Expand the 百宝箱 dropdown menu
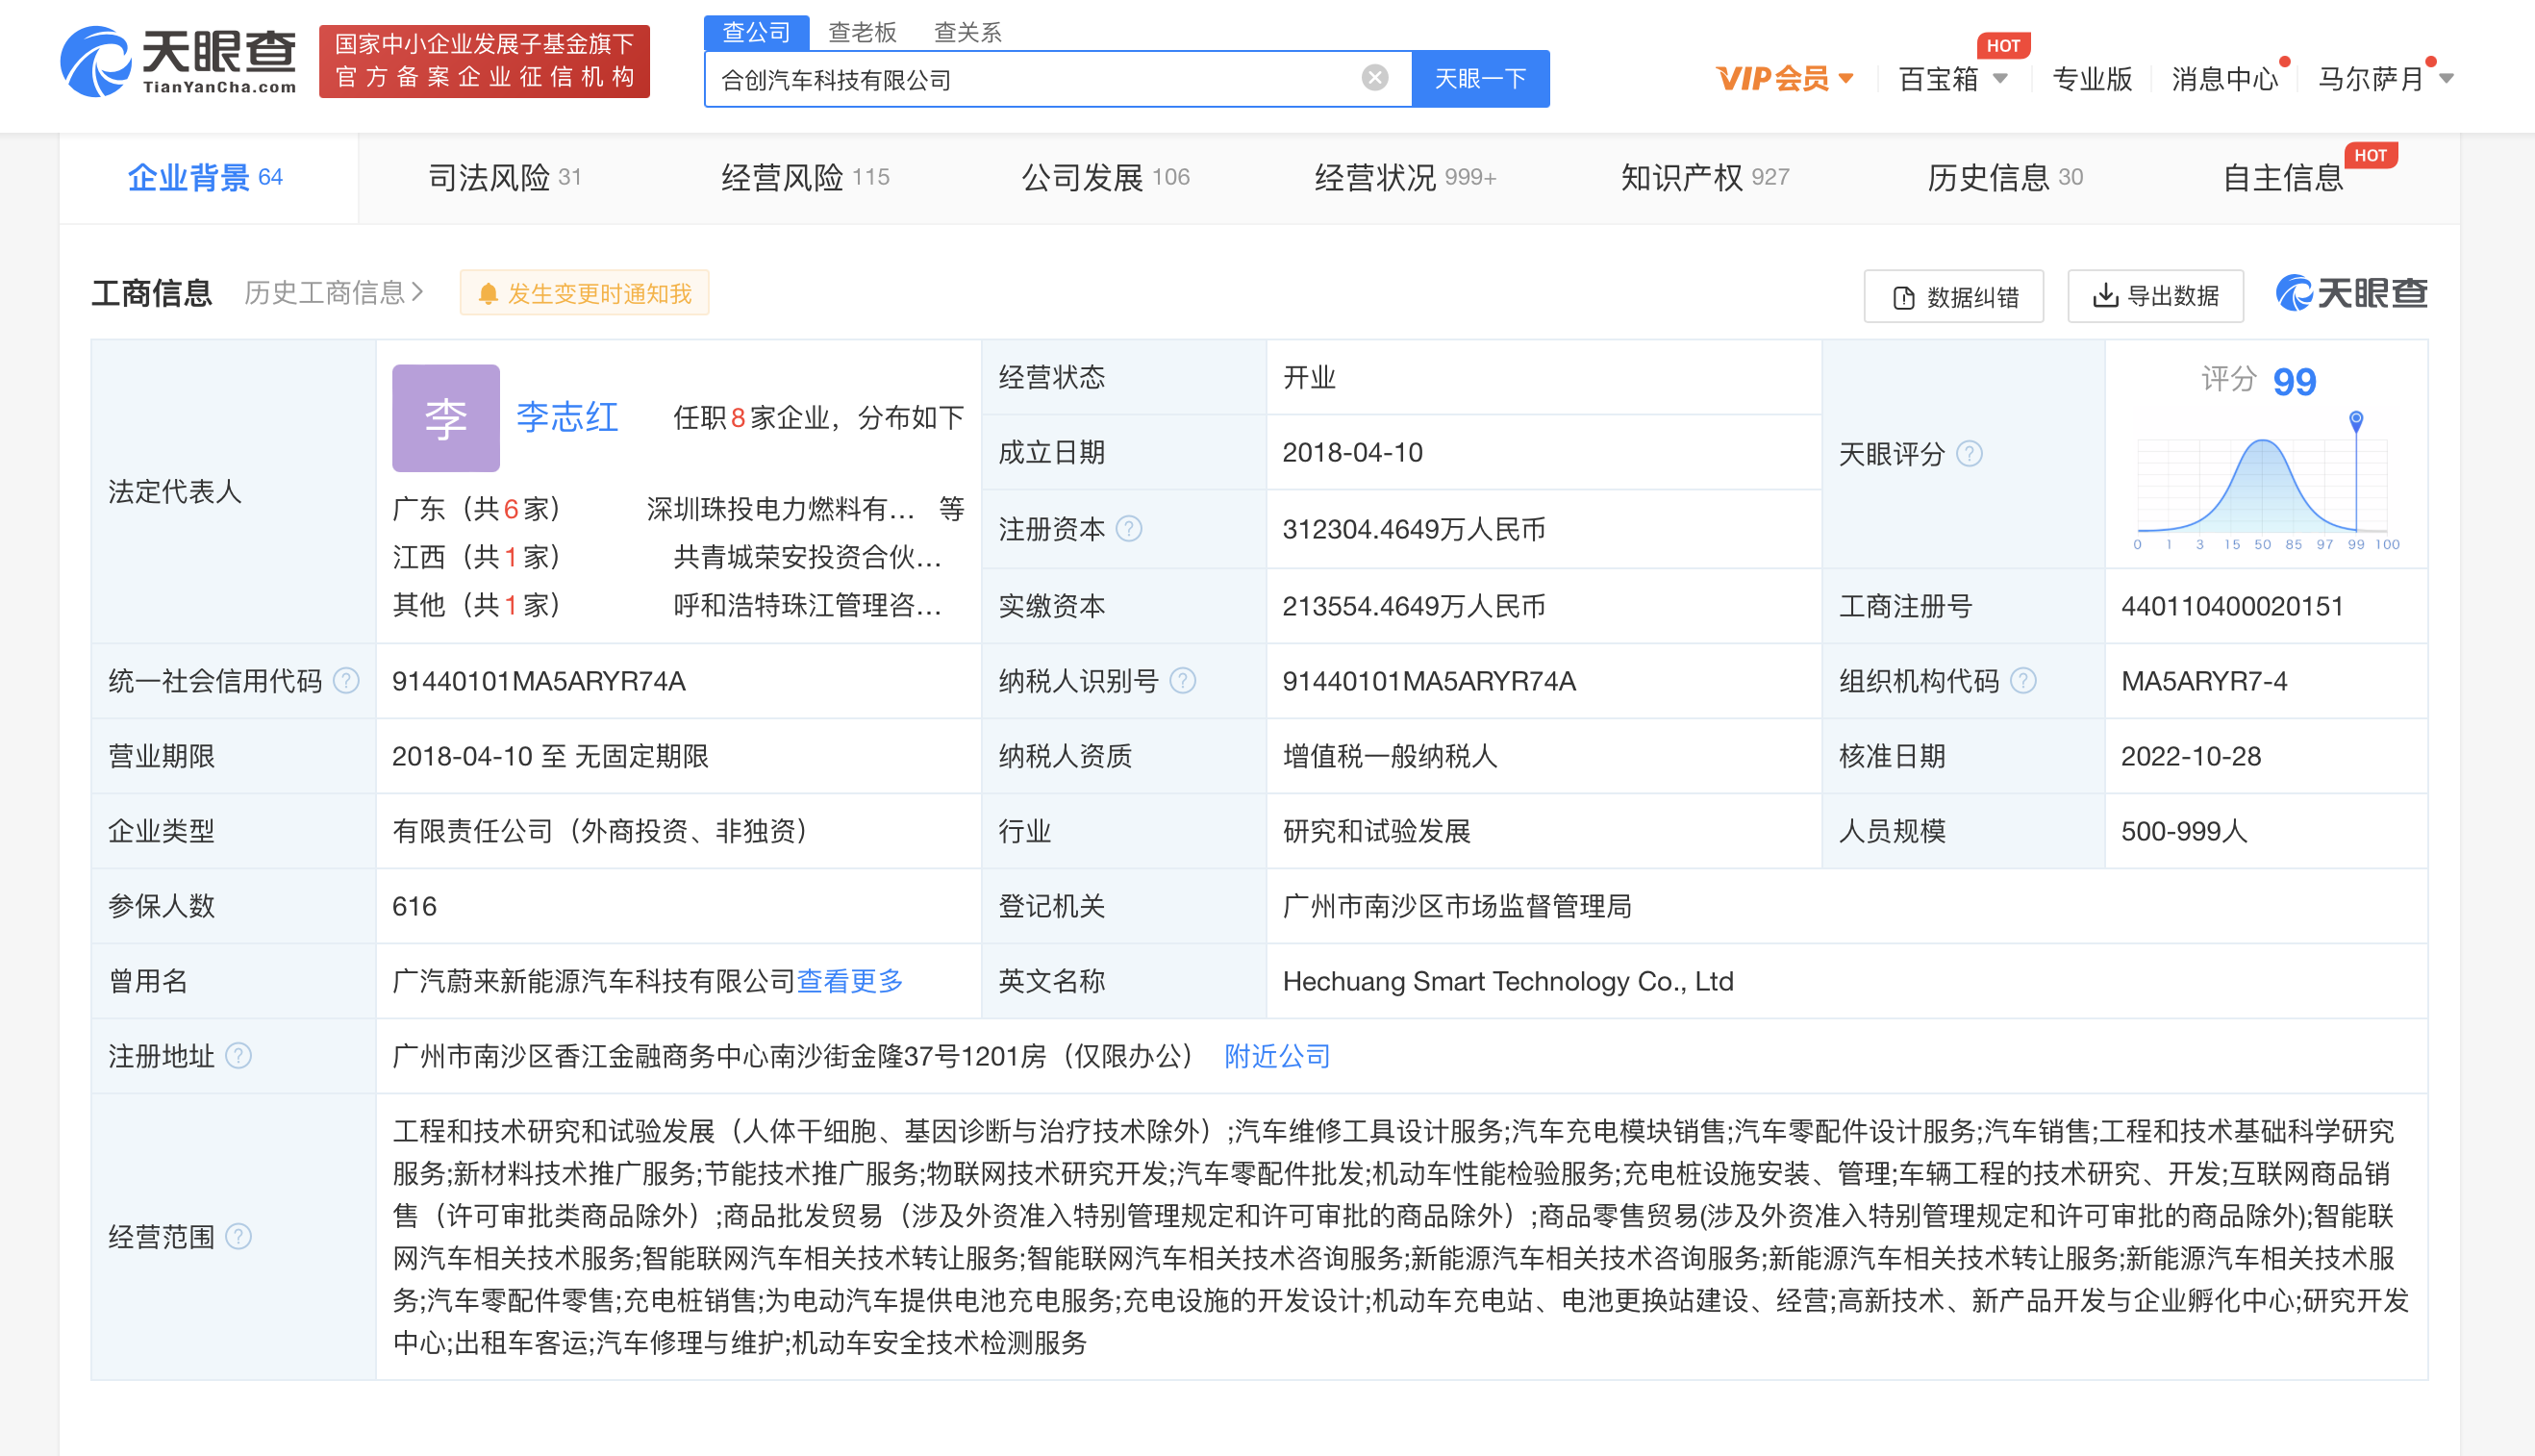Screen dimensions: 2535x1456 coord(1953,78)
